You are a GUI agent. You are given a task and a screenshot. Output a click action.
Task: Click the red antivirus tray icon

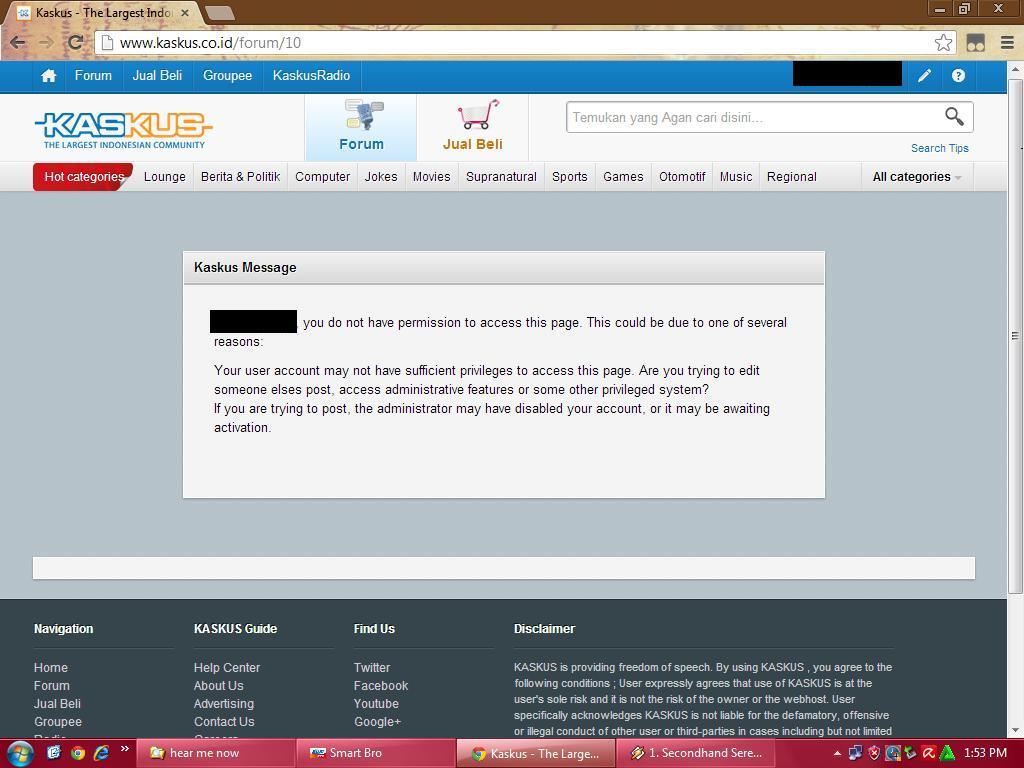pos(929,754)
